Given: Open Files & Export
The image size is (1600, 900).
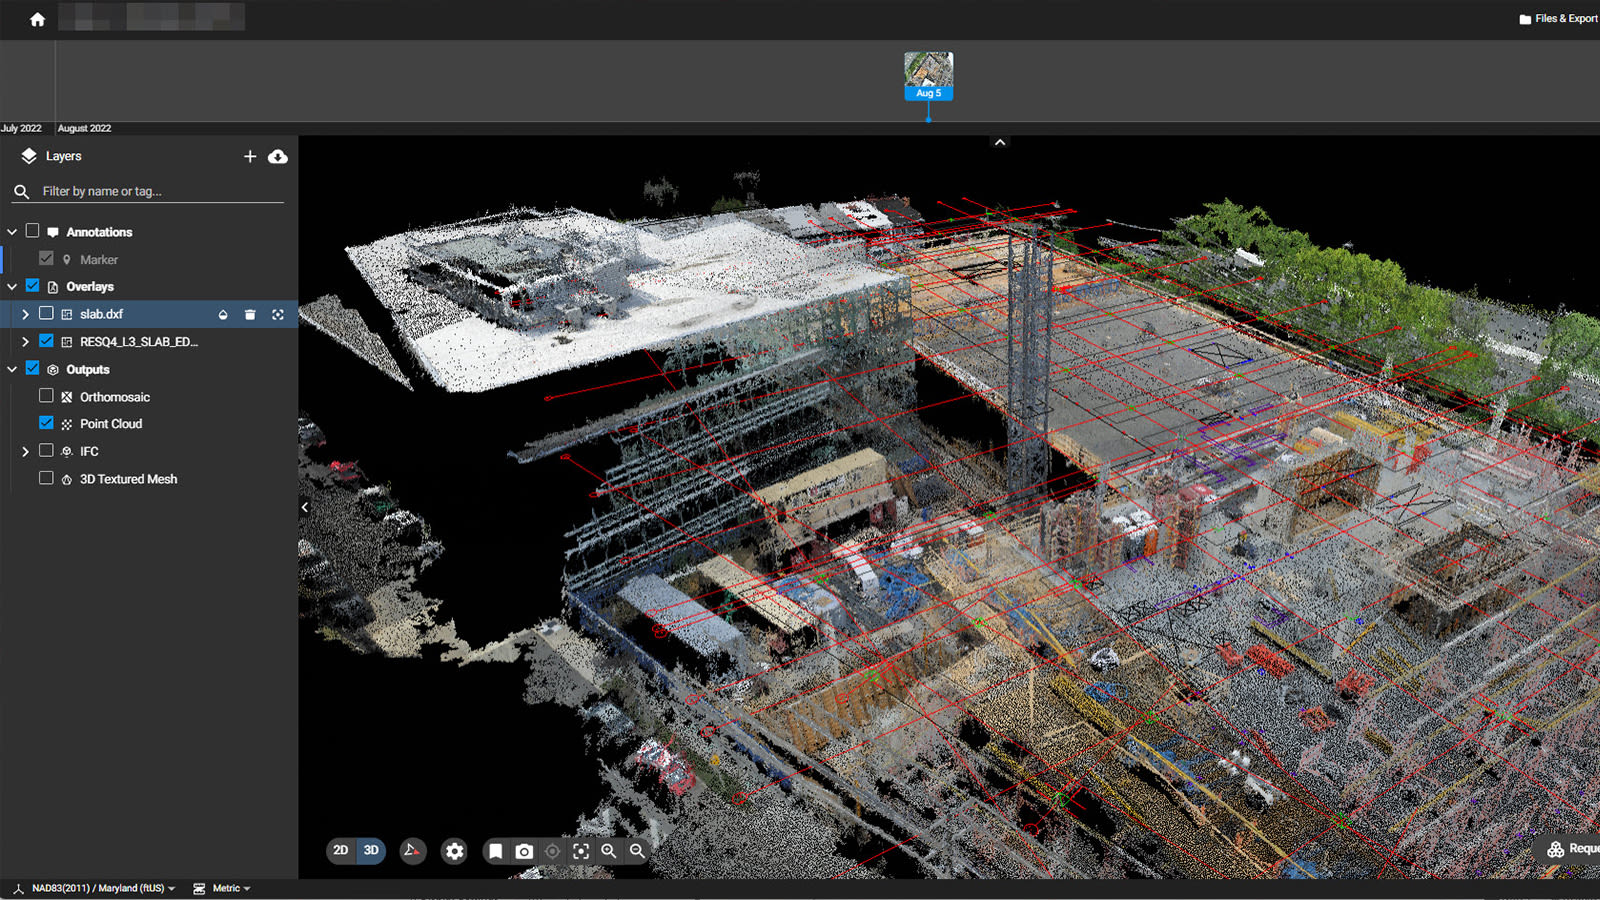Looking at the screenshot, I should click(x=1562, y=17).
